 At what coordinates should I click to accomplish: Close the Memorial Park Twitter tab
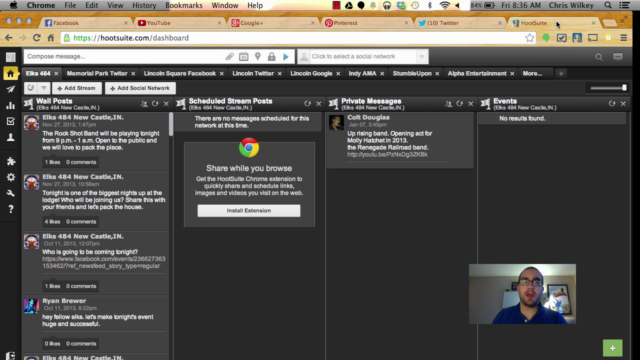133,73
